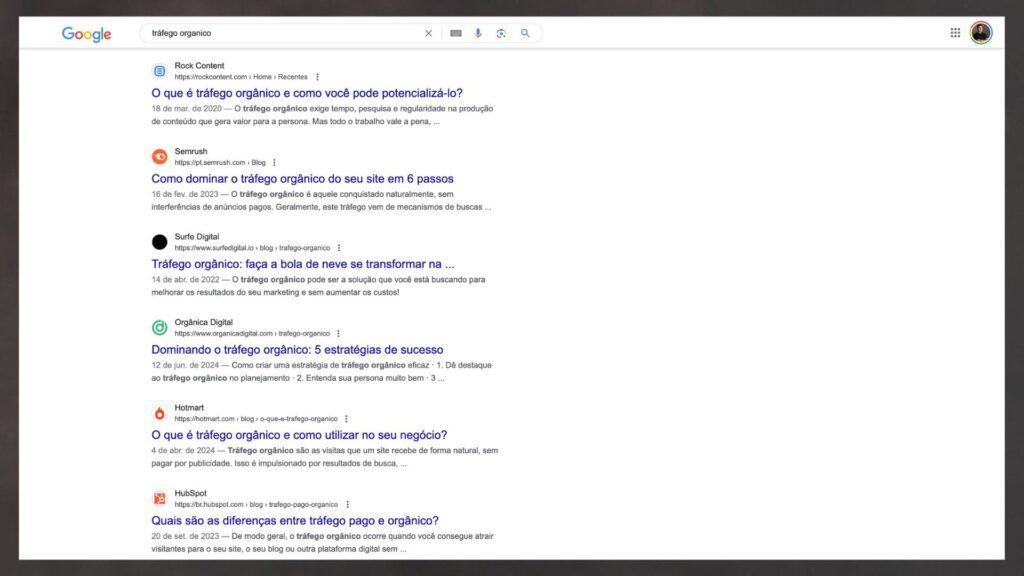The height and width of the screenshot is (576, 1024).
Task: Open more options for Orgânica Digital result
Action: [338, 334]
